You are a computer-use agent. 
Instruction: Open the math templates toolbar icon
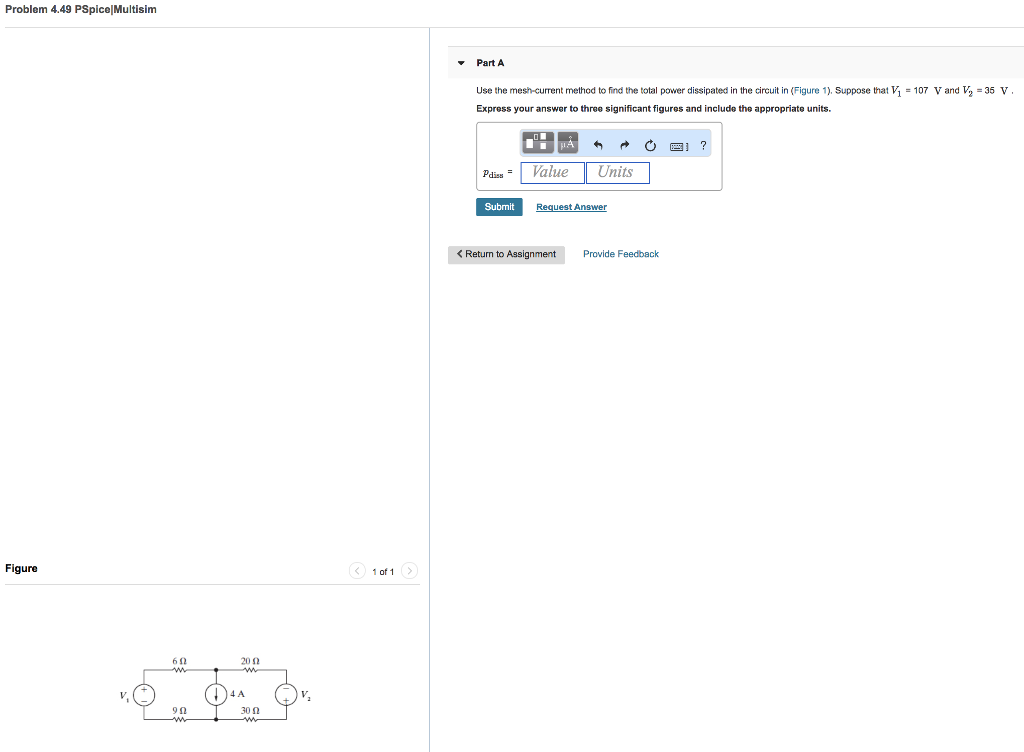(x=537, y=141)
